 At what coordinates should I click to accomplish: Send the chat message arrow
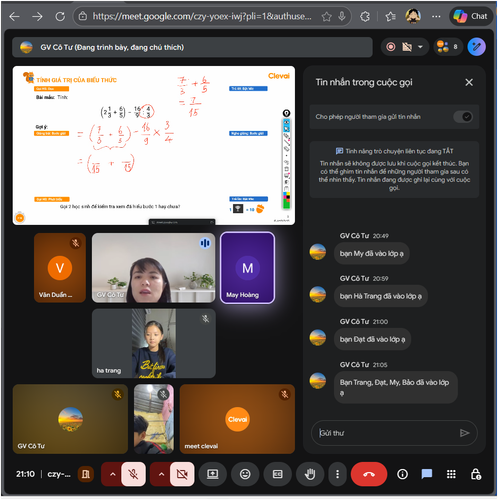[x=465, y=433]
